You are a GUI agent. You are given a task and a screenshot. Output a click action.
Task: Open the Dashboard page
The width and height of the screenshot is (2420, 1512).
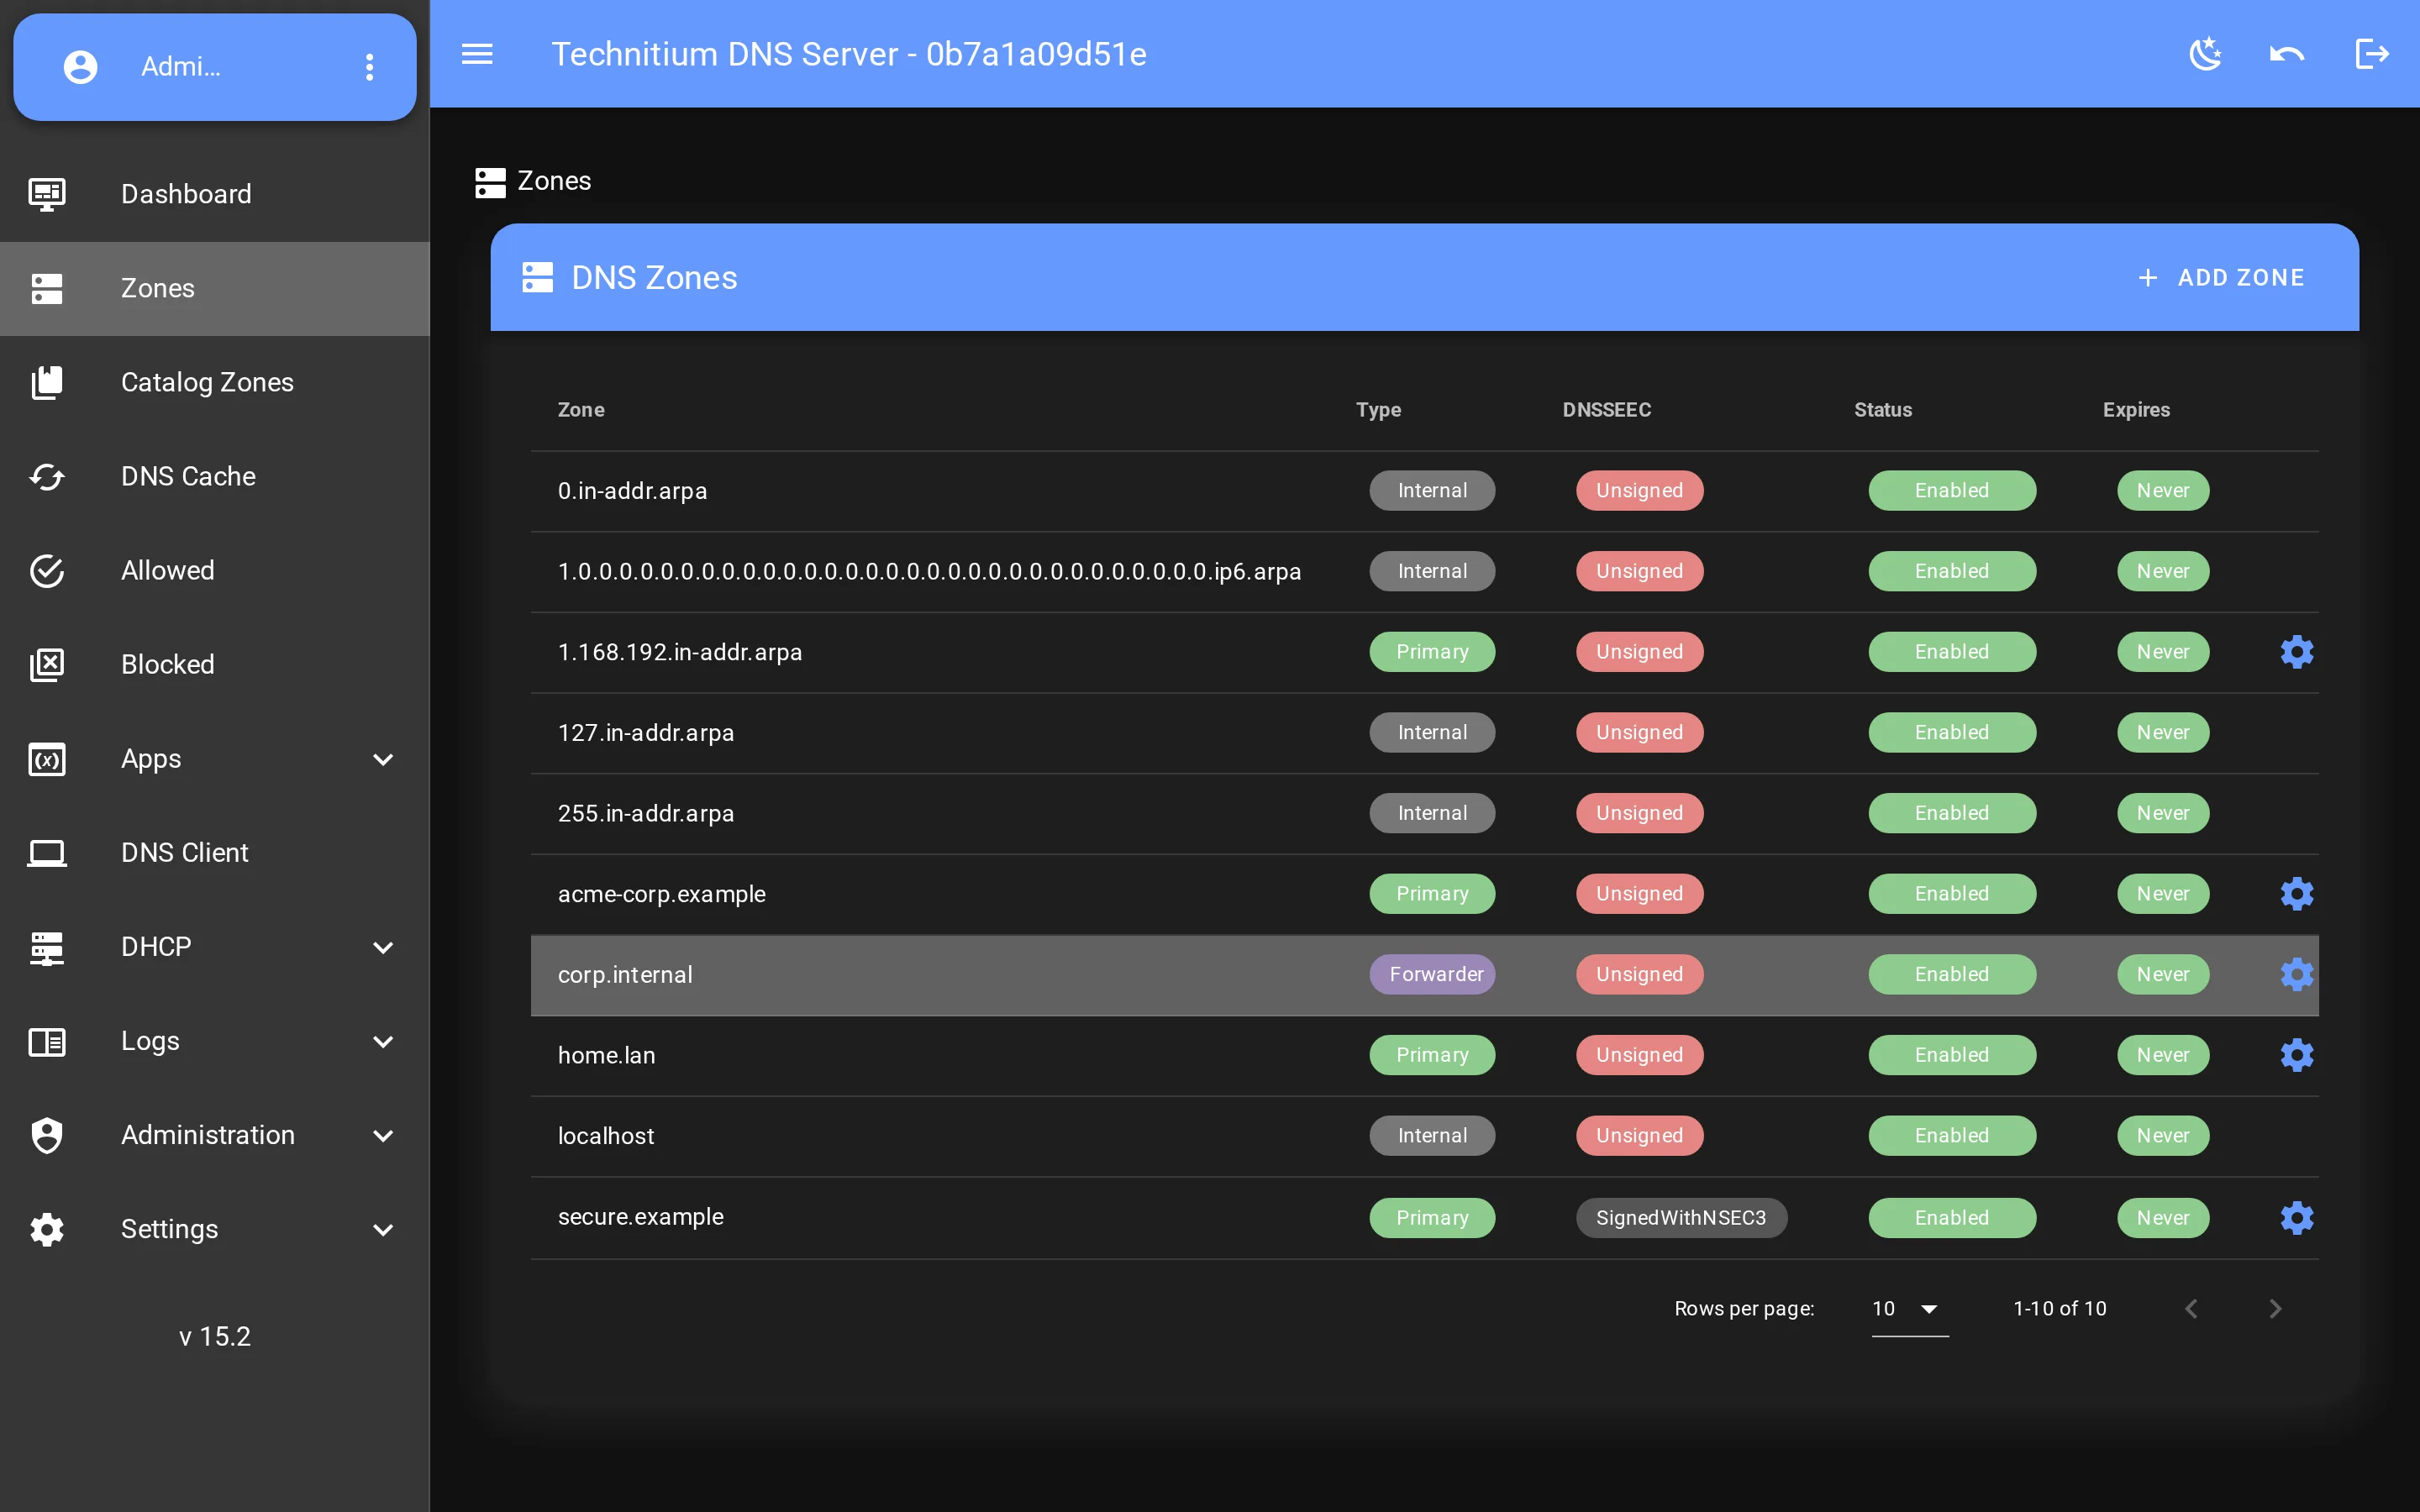click(x=215, y=194)
